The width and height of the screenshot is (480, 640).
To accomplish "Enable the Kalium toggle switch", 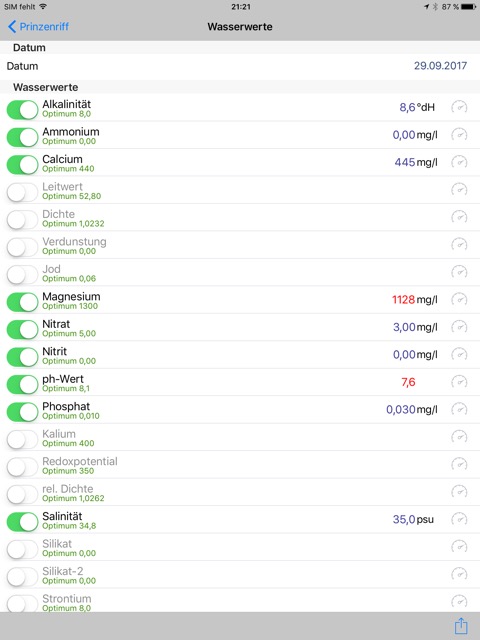I will point(22,439).
